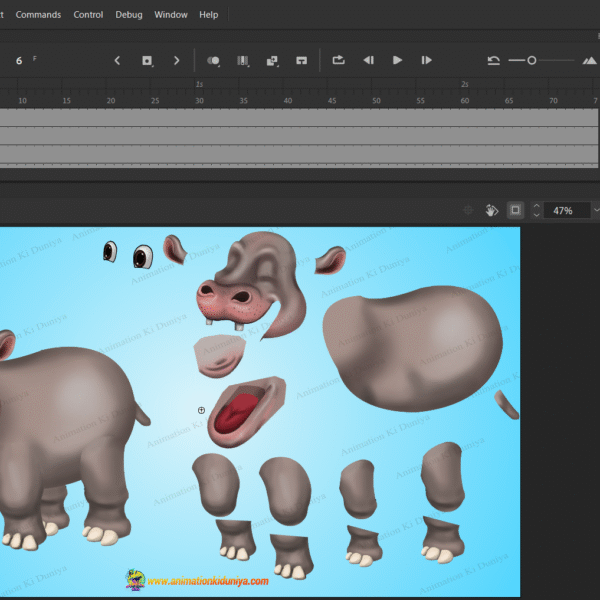Viewport: 600px width, 600px height.
Task: Select the hippo head with nostrils
Action: click(x=251, y=285)
